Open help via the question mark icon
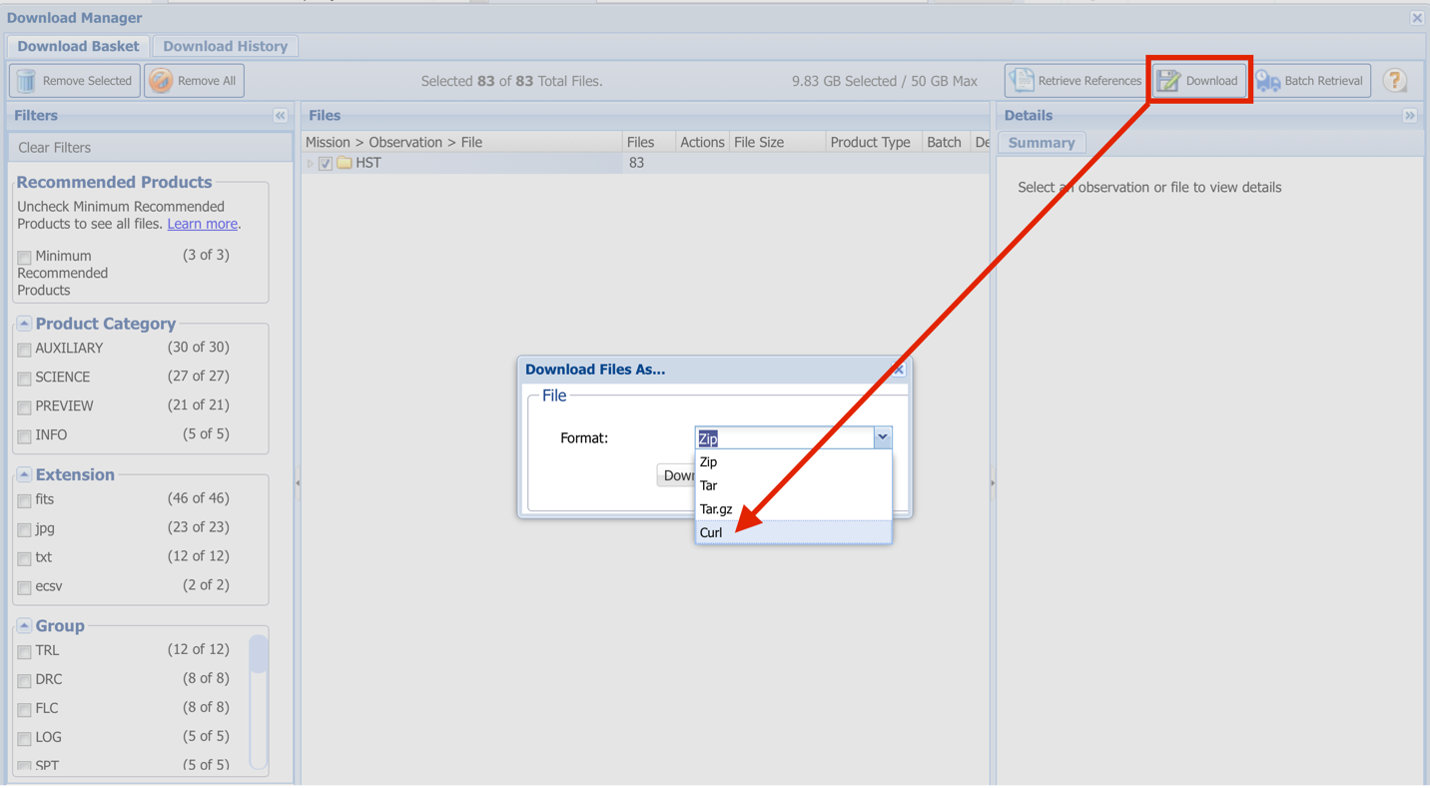Viewport: 1430px width, 788px height. pyautogui.click(x=1395, y=81)
